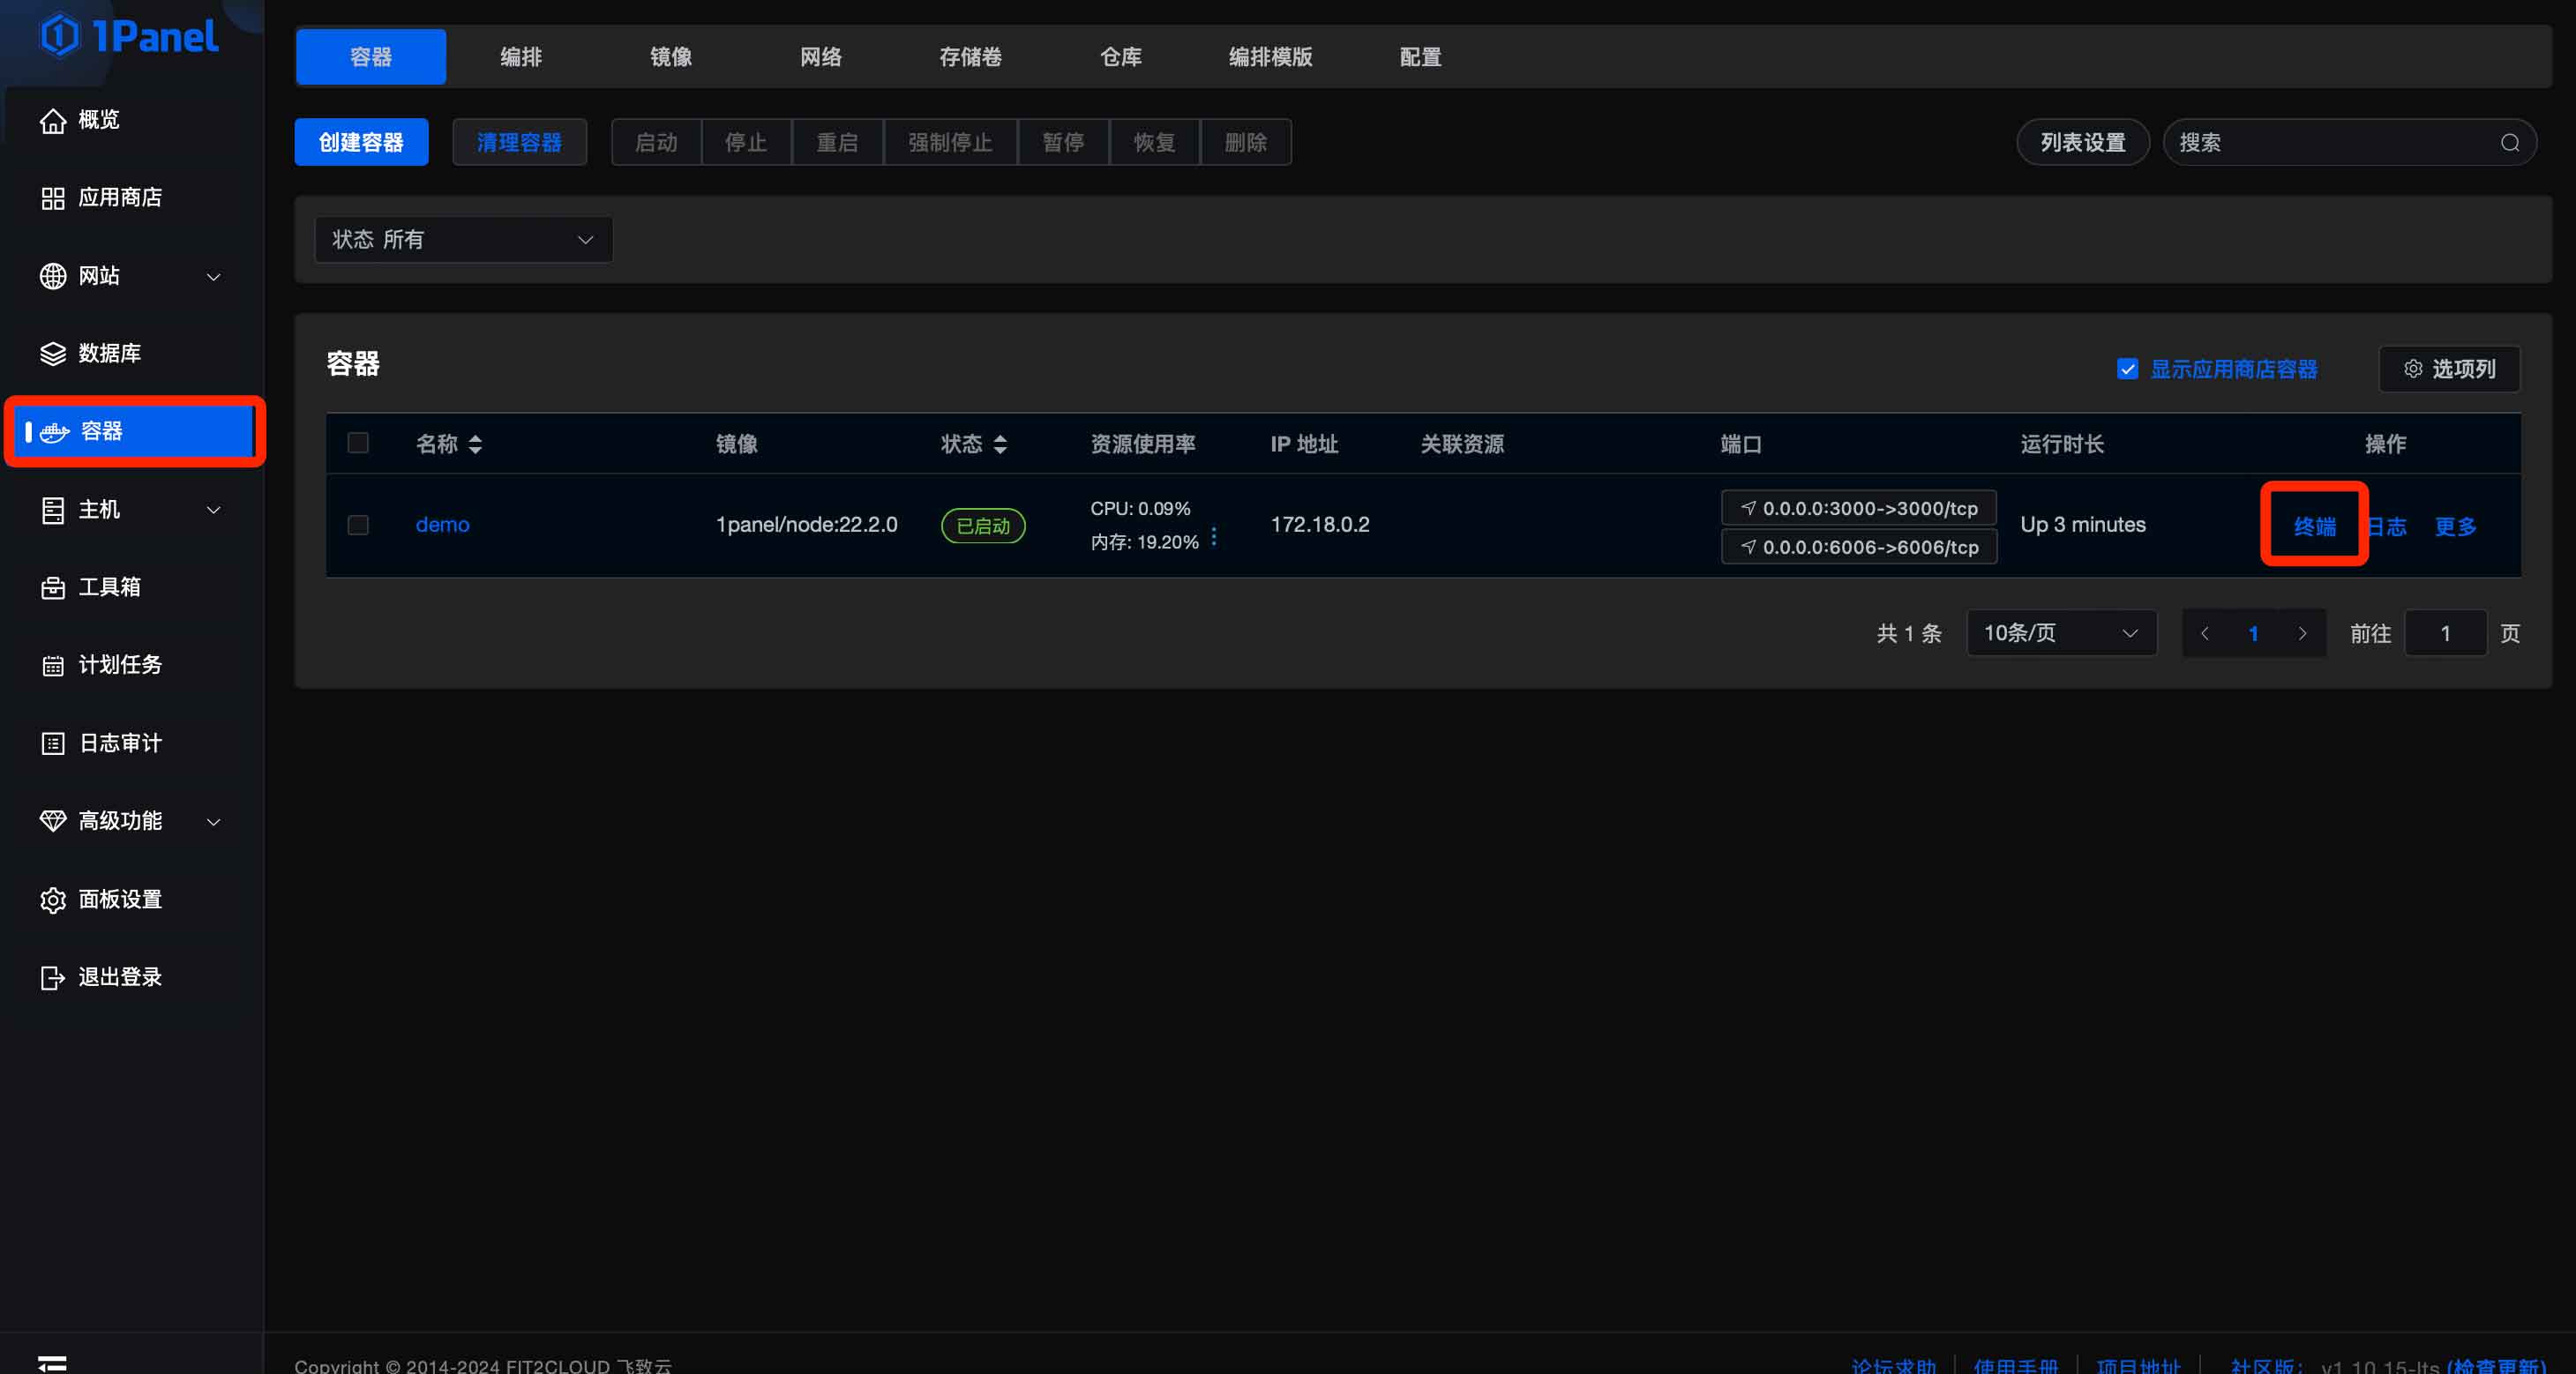Screen dimensions: 2576x1374
Task: Click resource usage three-dot icon
Action: point(1214,538)
